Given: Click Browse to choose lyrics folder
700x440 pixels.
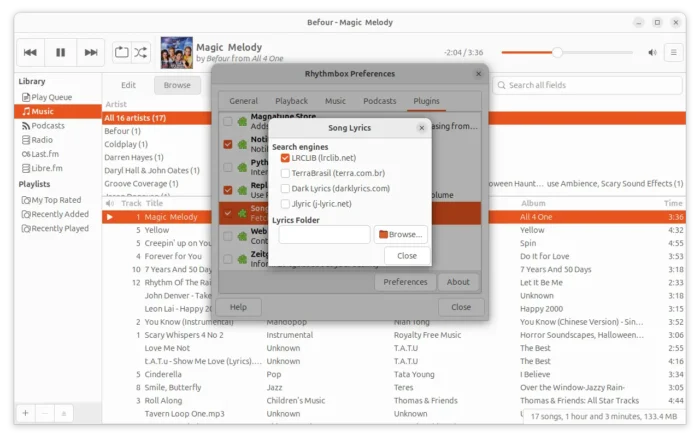Looking at the screenshot, I should [400, 234].
